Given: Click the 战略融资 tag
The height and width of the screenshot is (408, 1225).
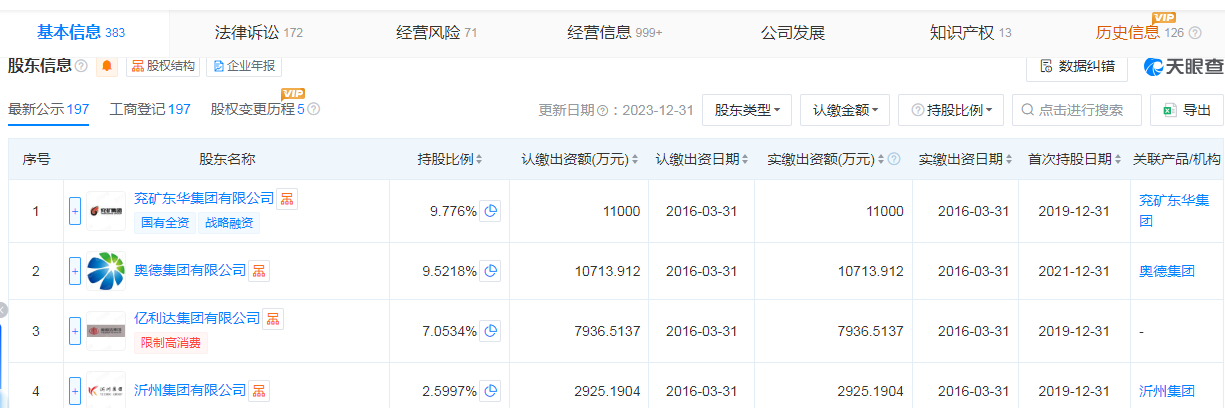Looking at the screenshot, I should (229, 223).
